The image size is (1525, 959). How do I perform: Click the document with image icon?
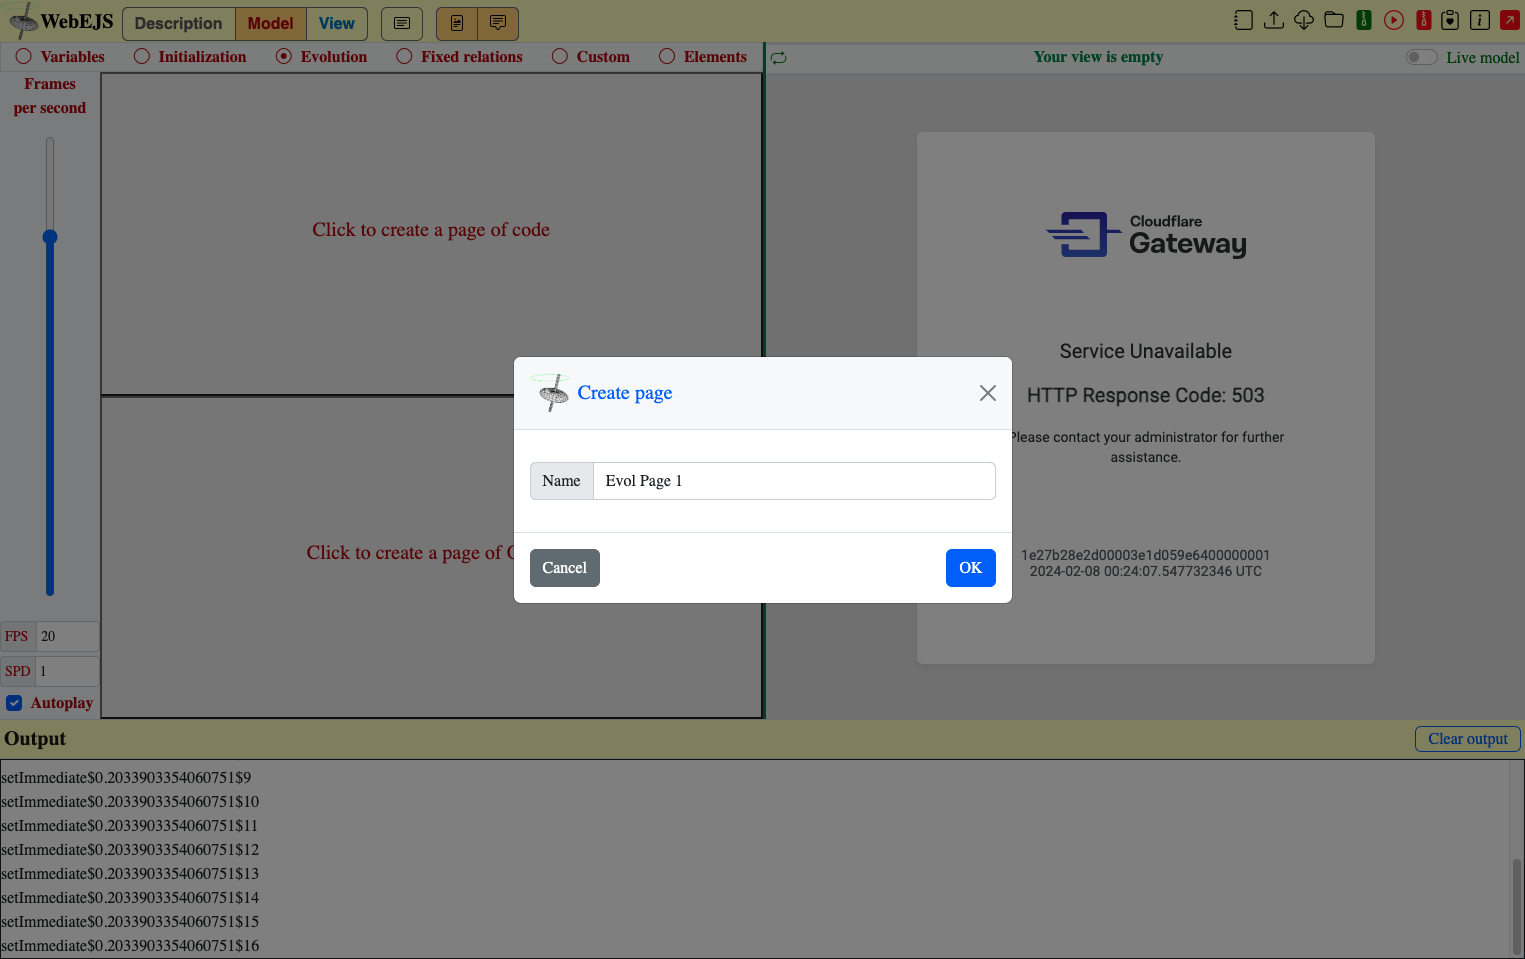coord(457,23)
